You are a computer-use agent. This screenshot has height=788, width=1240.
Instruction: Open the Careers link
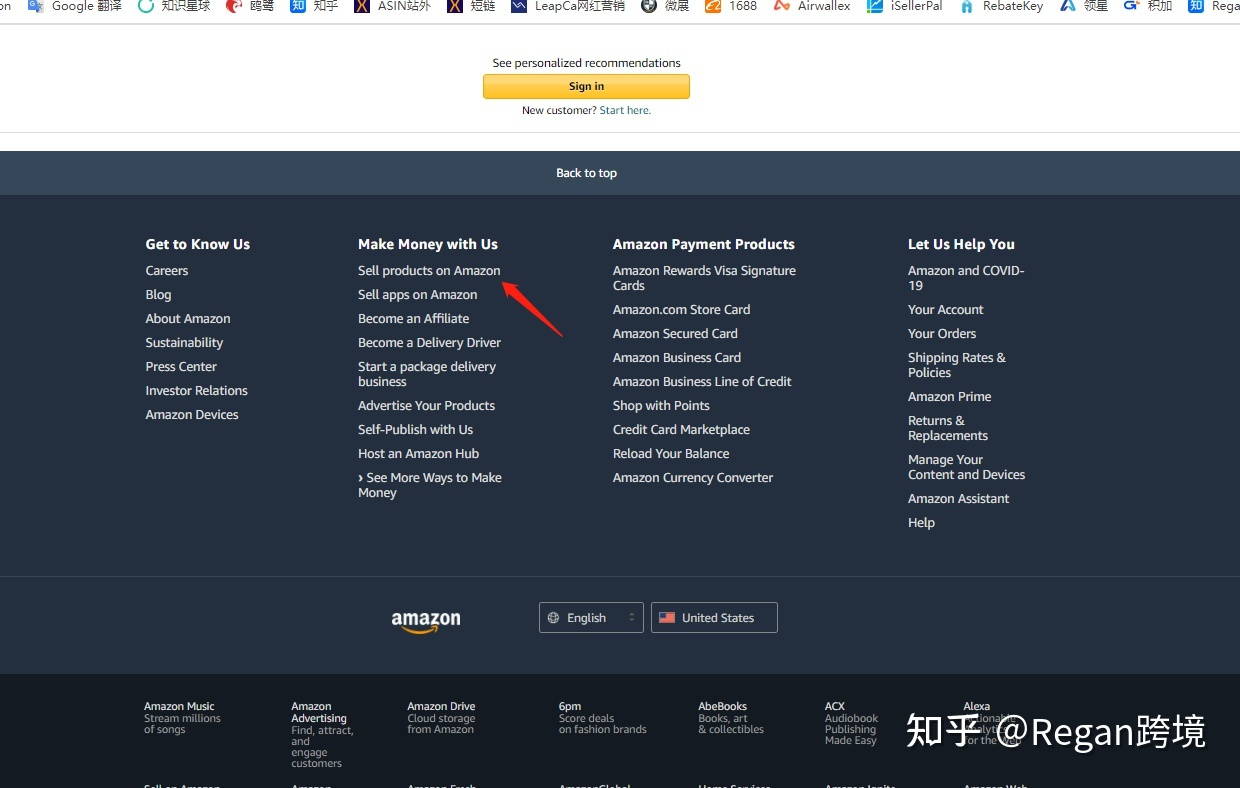point(167,271)
